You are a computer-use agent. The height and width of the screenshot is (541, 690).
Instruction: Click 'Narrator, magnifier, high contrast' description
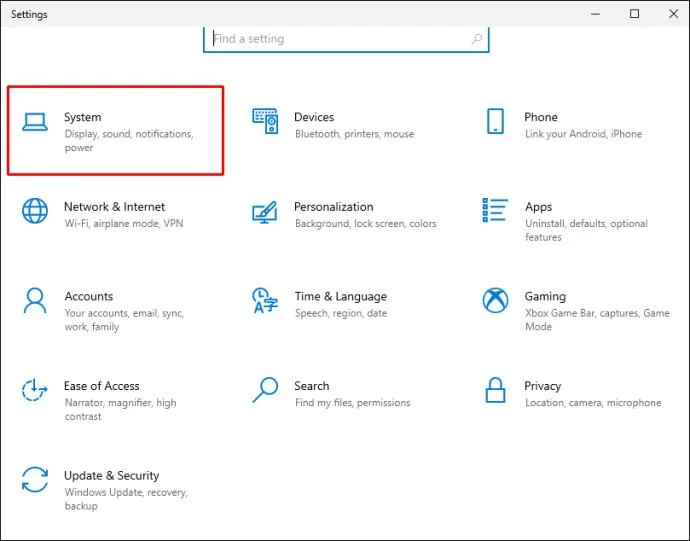(120, 409)
